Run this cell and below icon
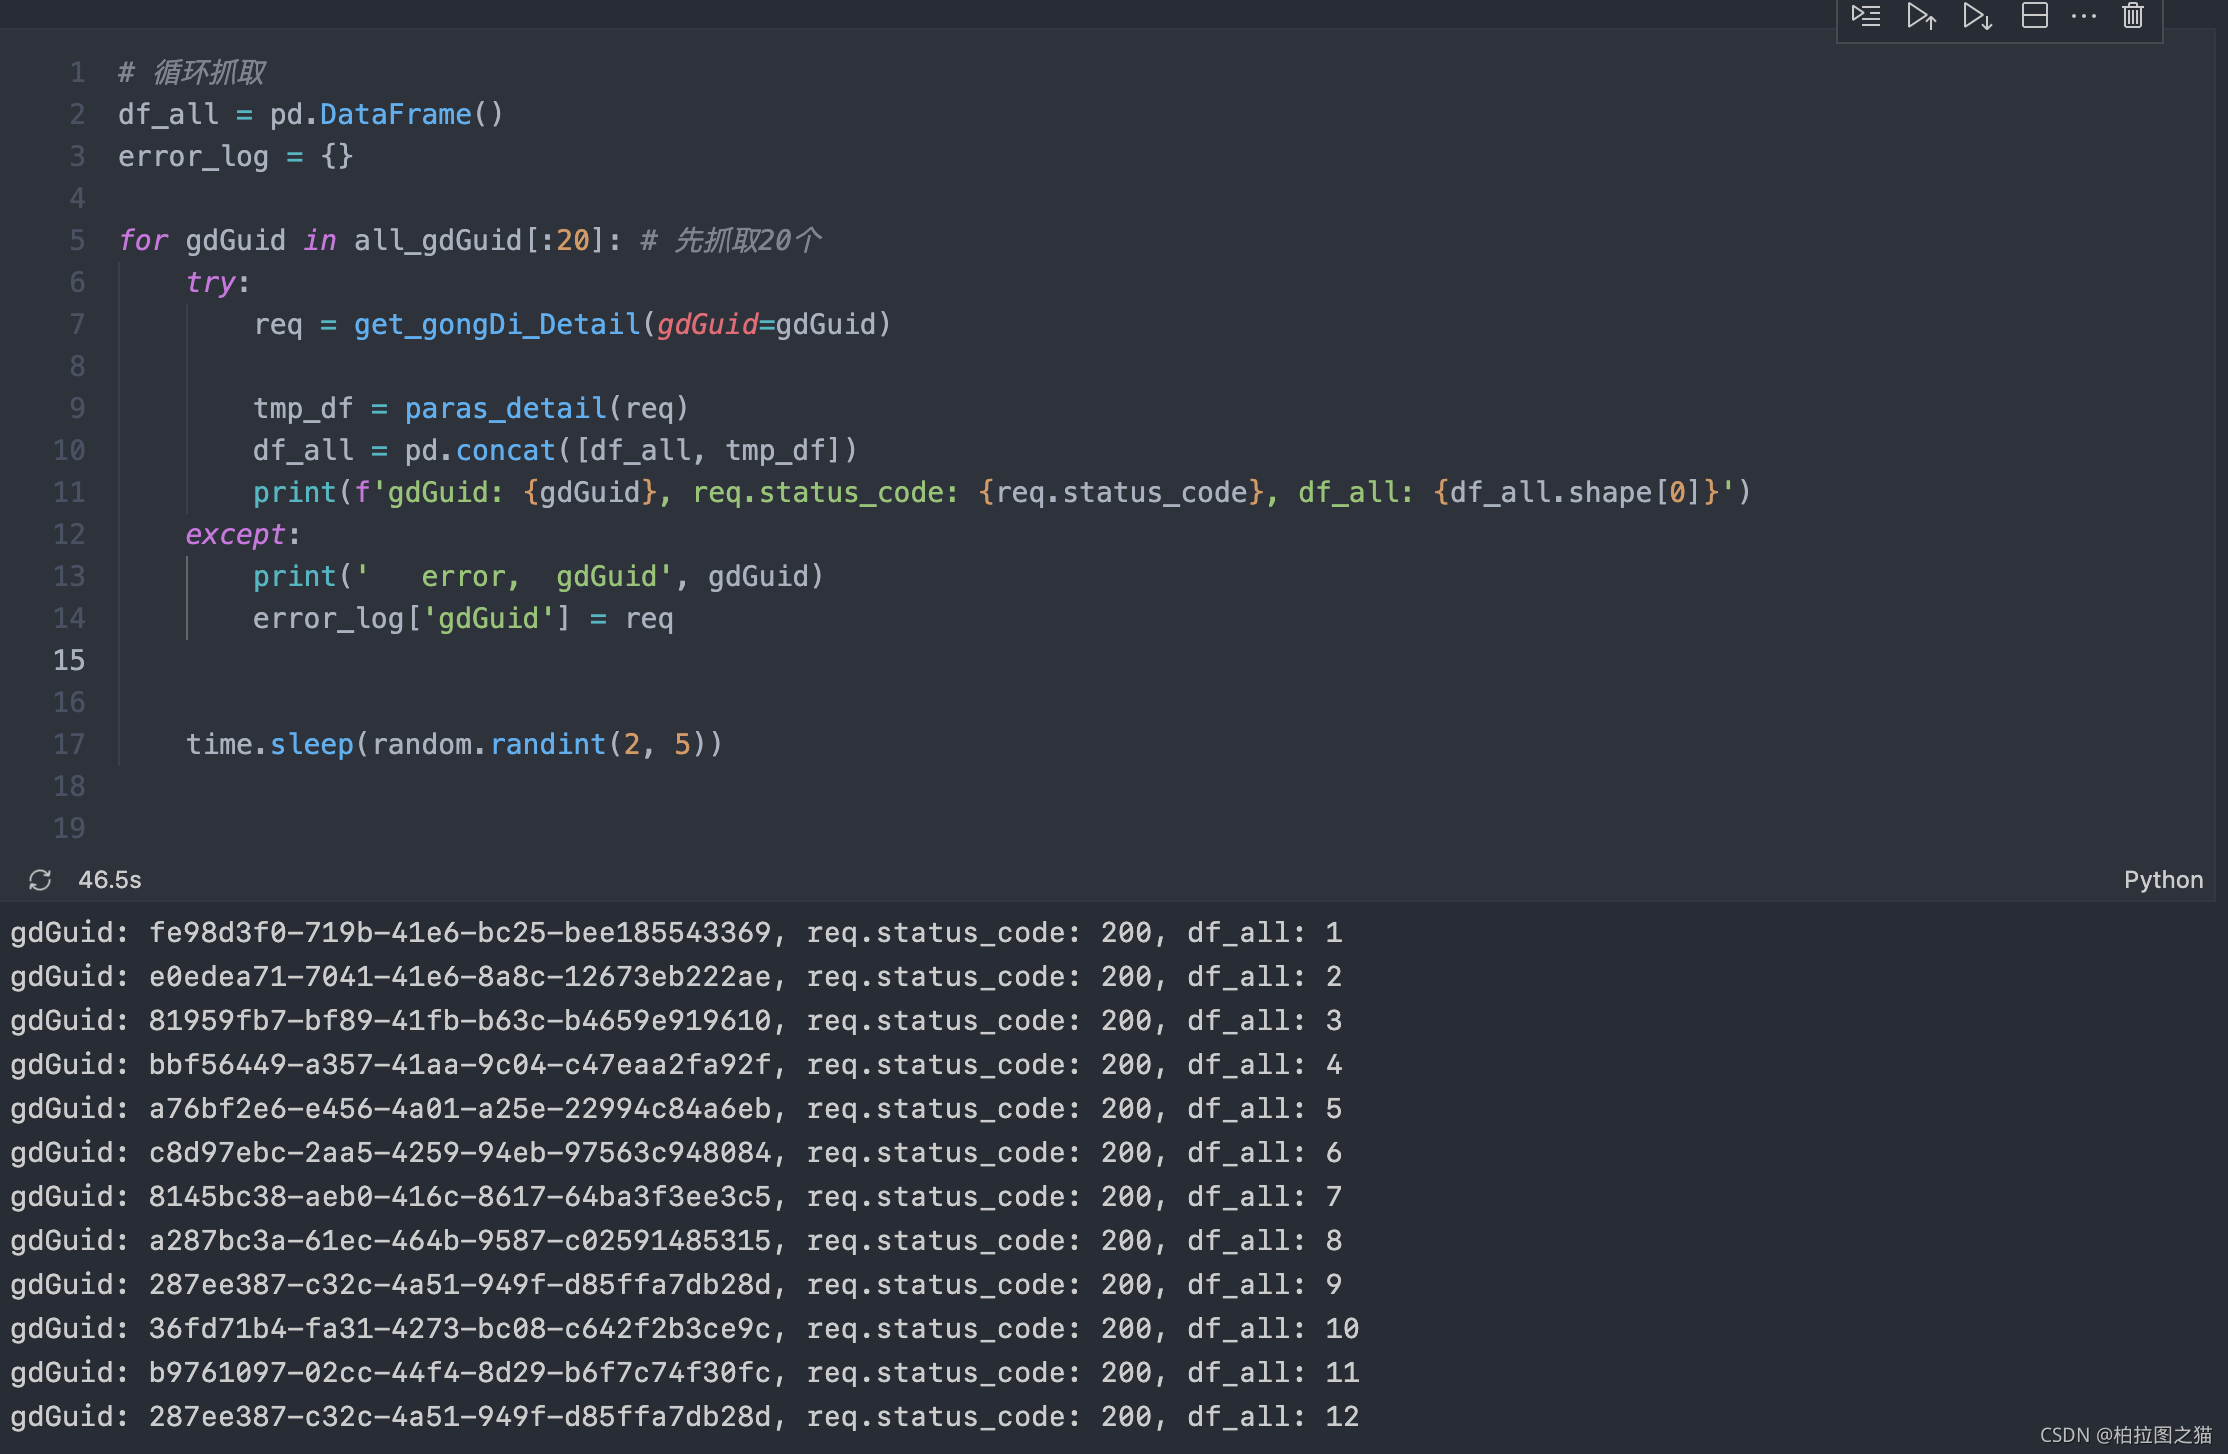 (x=1977, y=16)
